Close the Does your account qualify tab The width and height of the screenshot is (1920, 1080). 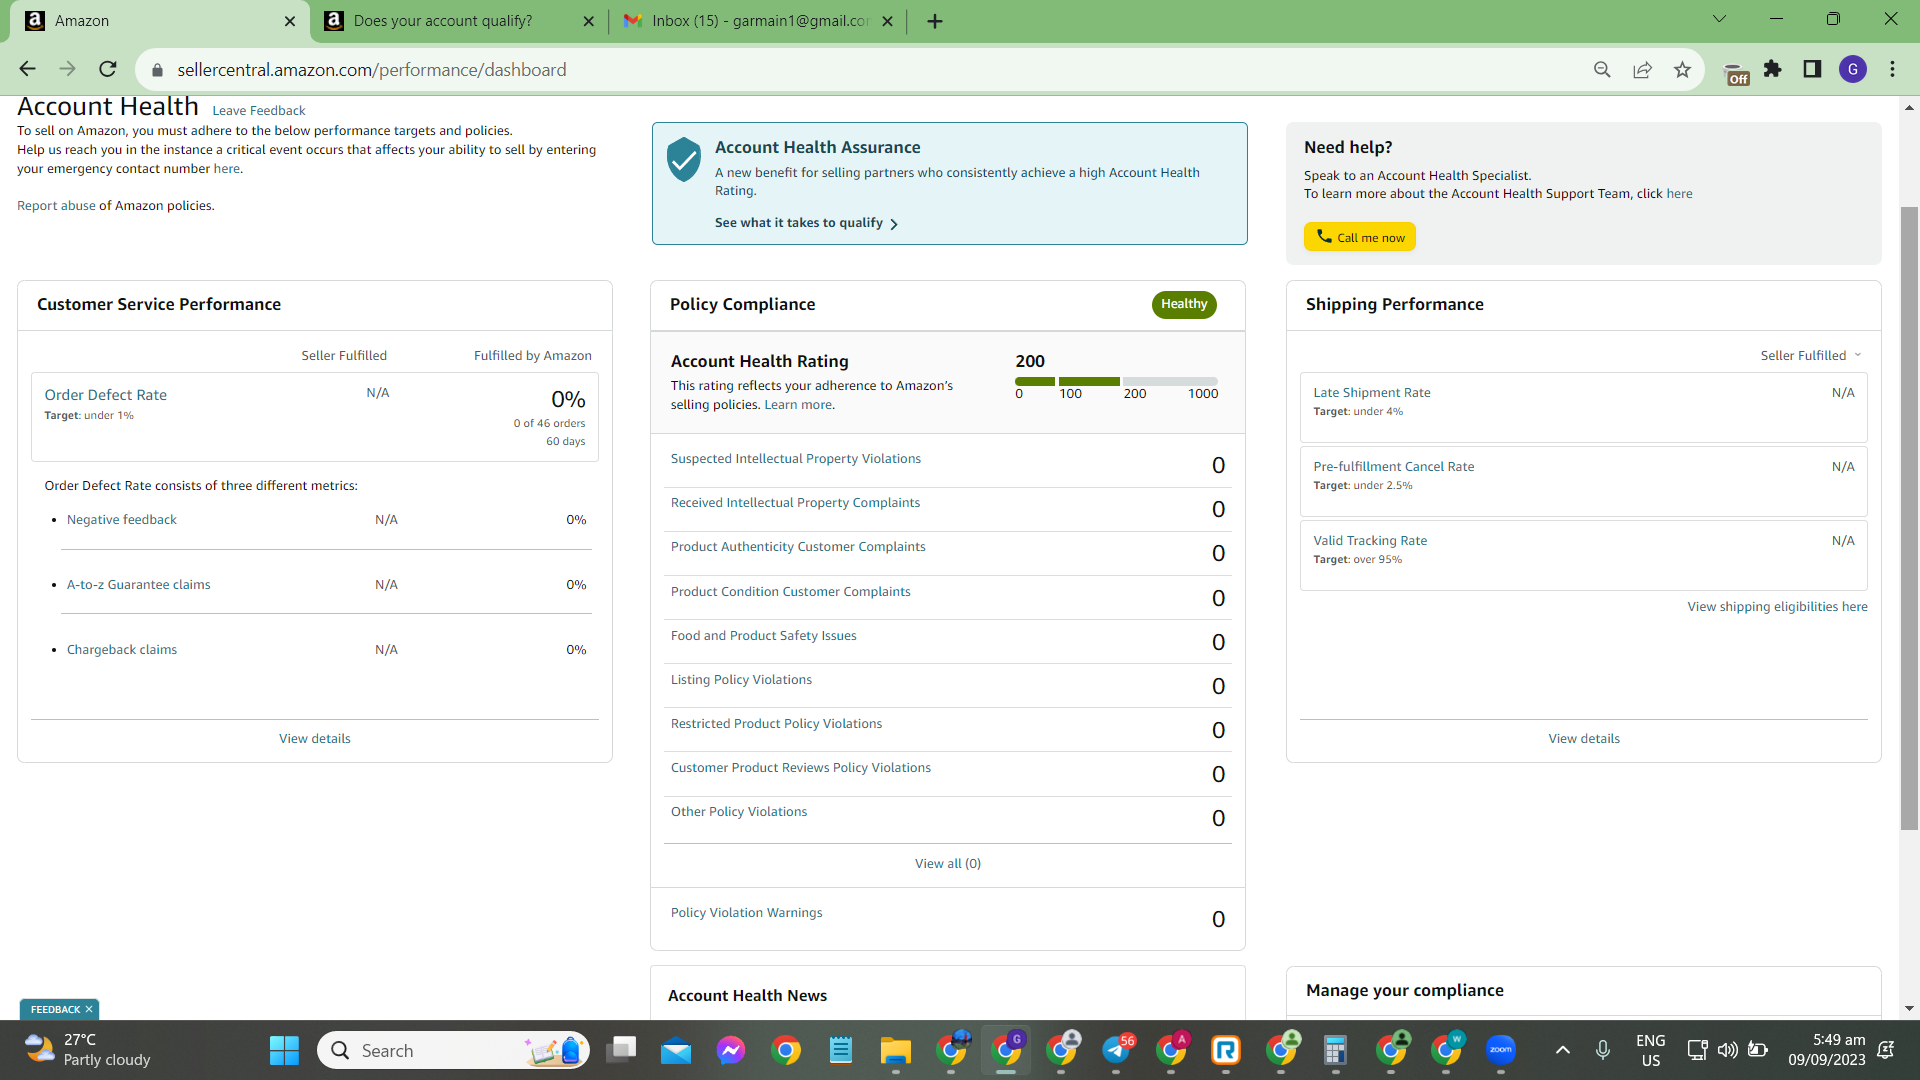tap(588, 21)
